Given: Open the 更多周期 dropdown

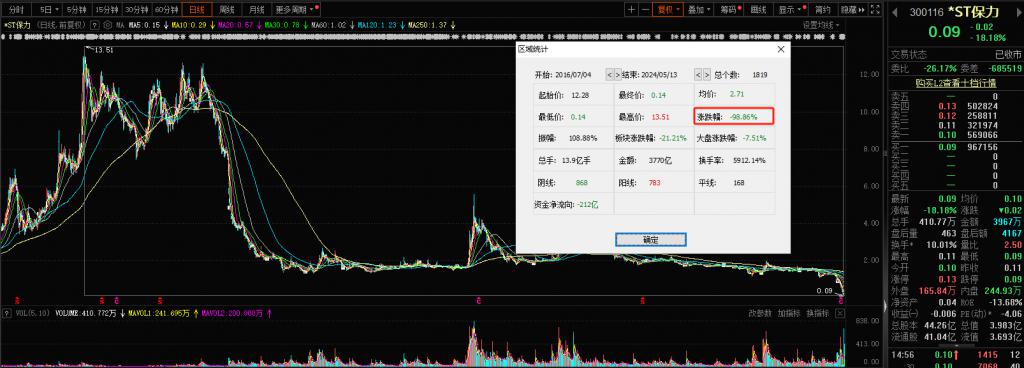Looking at the screenshot, I should point(295,10).
